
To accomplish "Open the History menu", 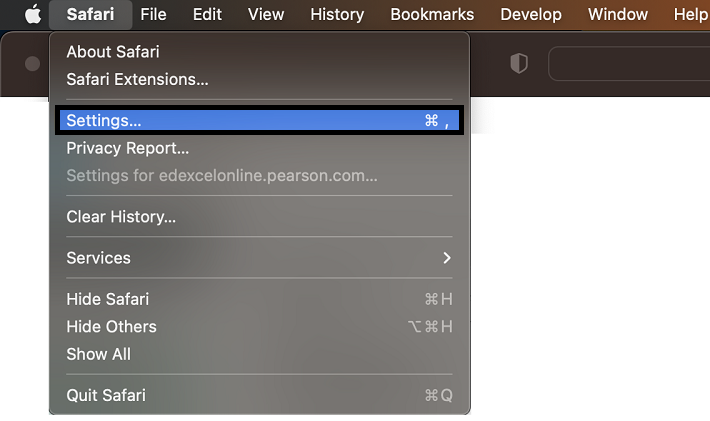I will (337, 14).
